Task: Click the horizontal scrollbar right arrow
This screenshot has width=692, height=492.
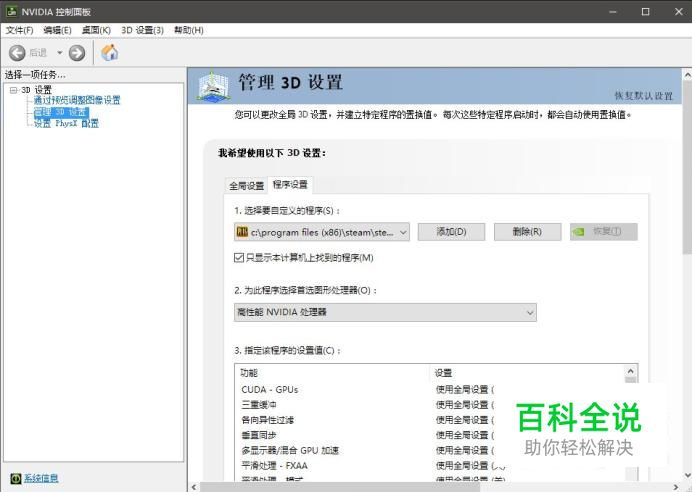Action: click(x=676, y=487)
